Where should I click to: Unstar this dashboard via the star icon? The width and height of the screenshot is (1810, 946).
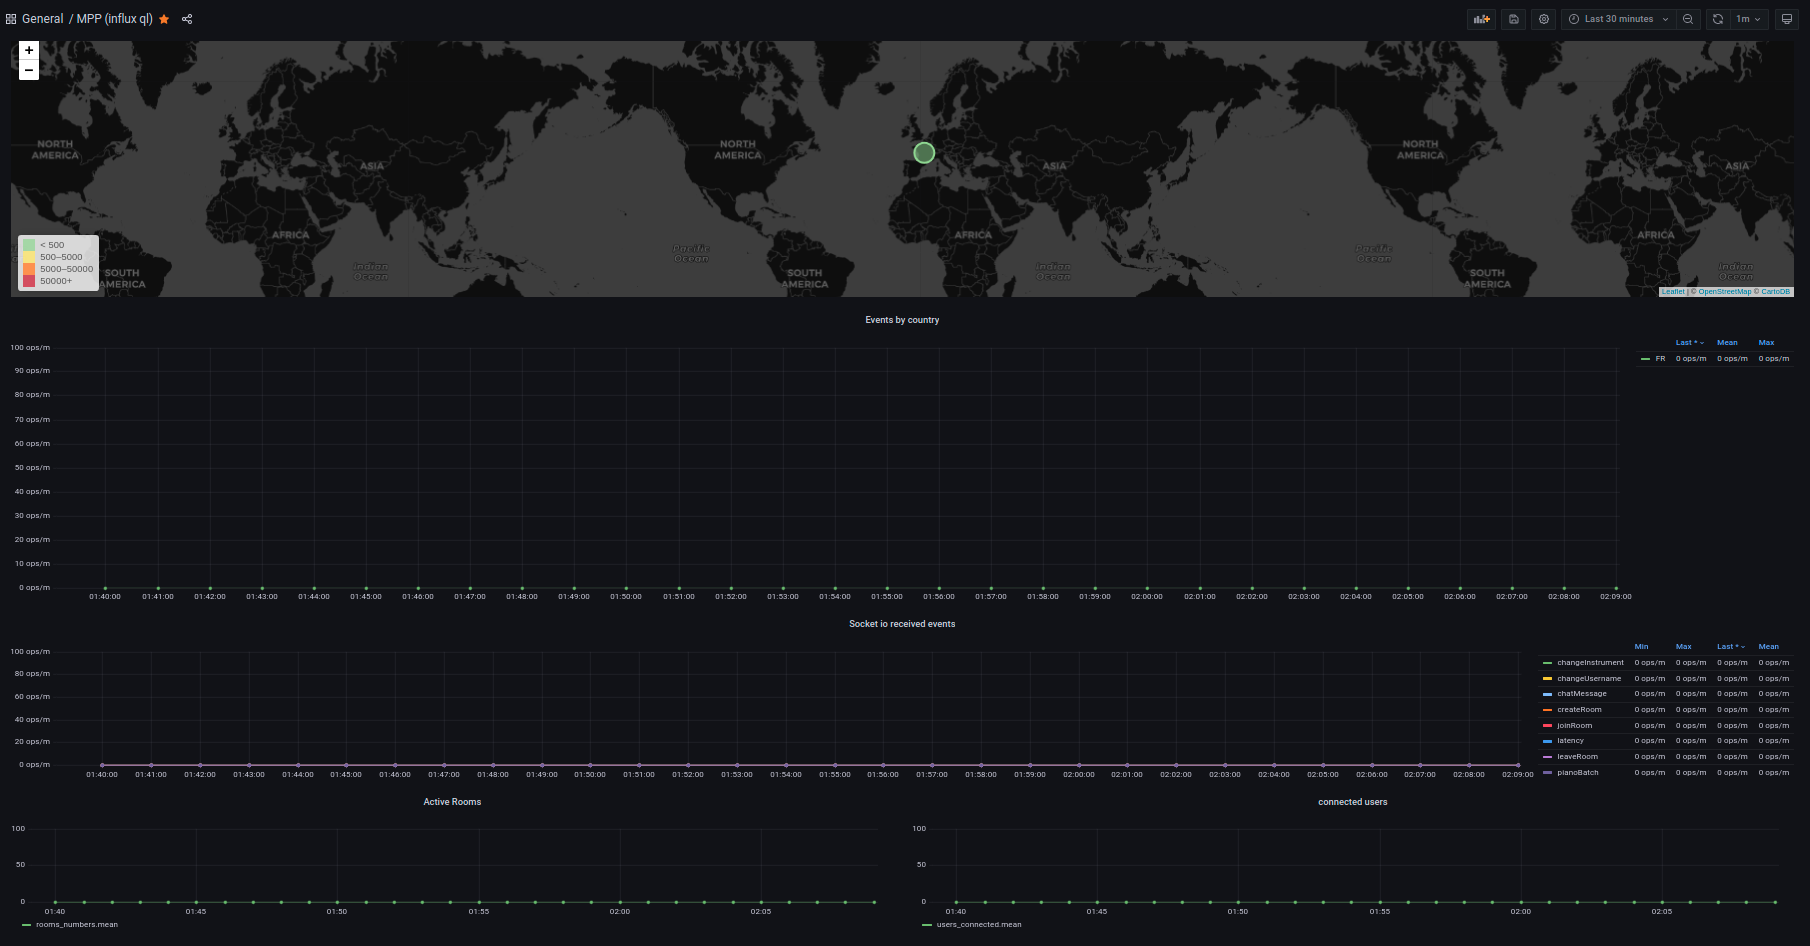(164, 19)
